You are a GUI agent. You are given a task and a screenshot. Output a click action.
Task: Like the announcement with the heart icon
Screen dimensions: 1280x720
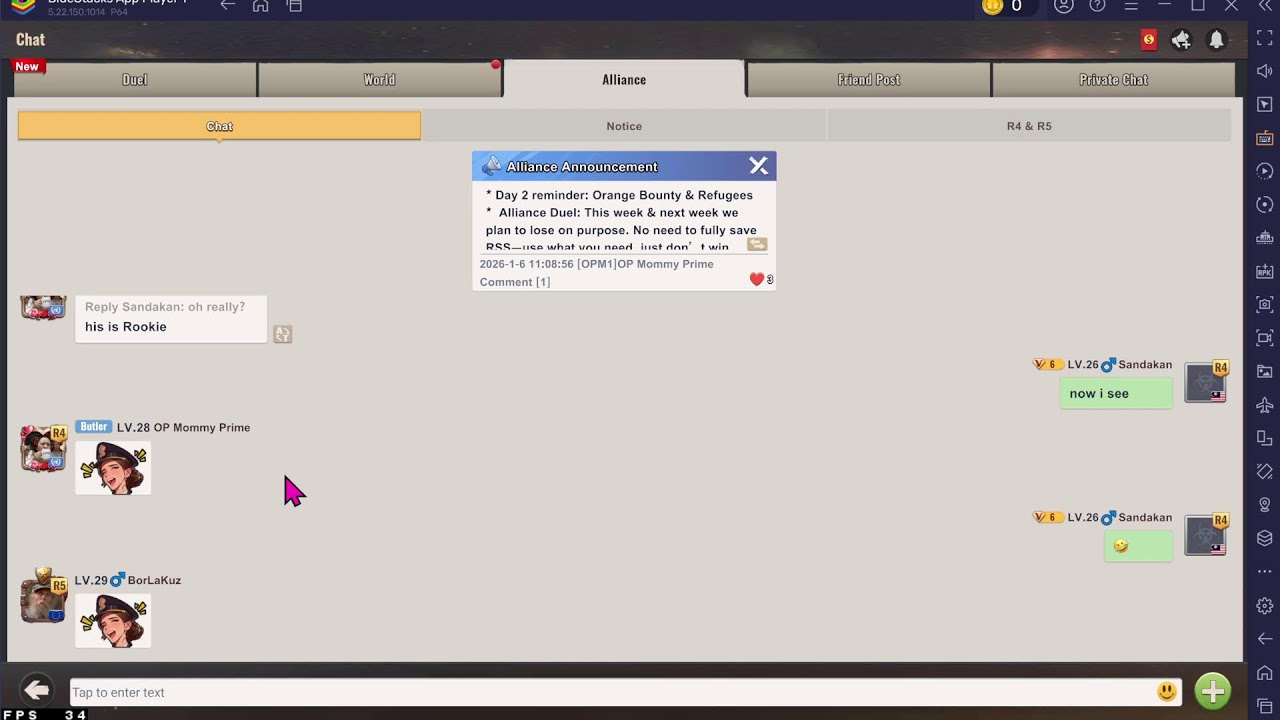(x=757, y=280)
